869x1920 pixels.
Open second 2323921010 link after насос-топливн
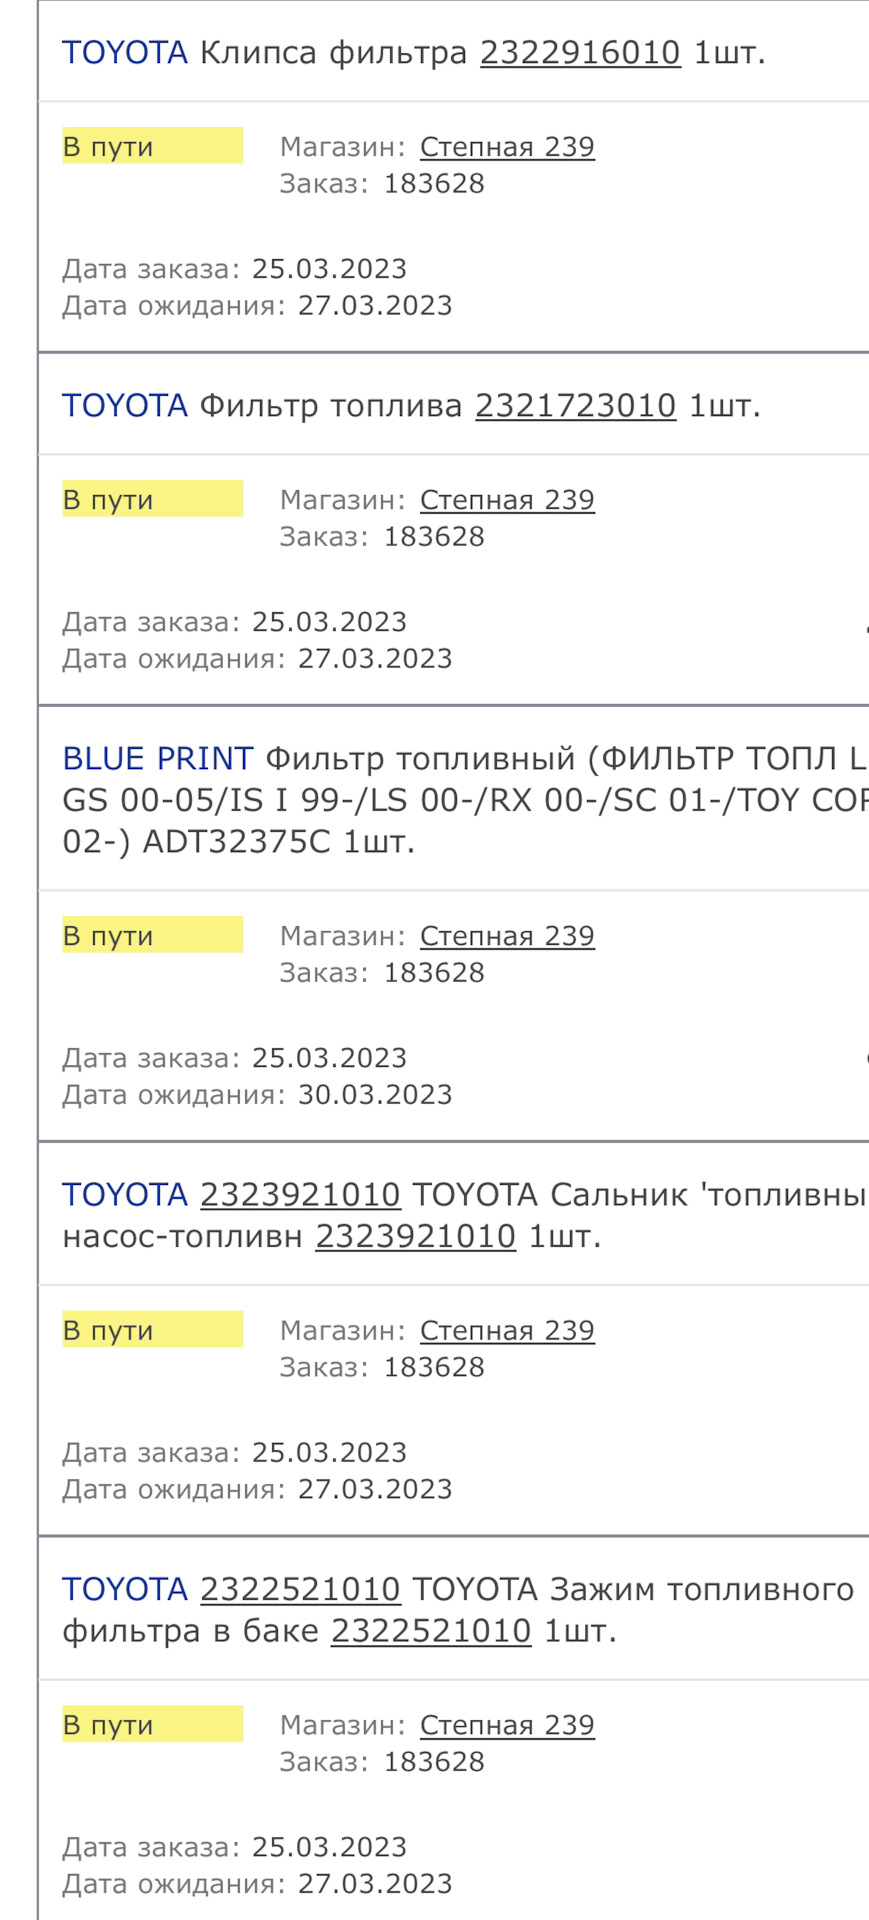pyautogui.click(x=416, y=1236)
